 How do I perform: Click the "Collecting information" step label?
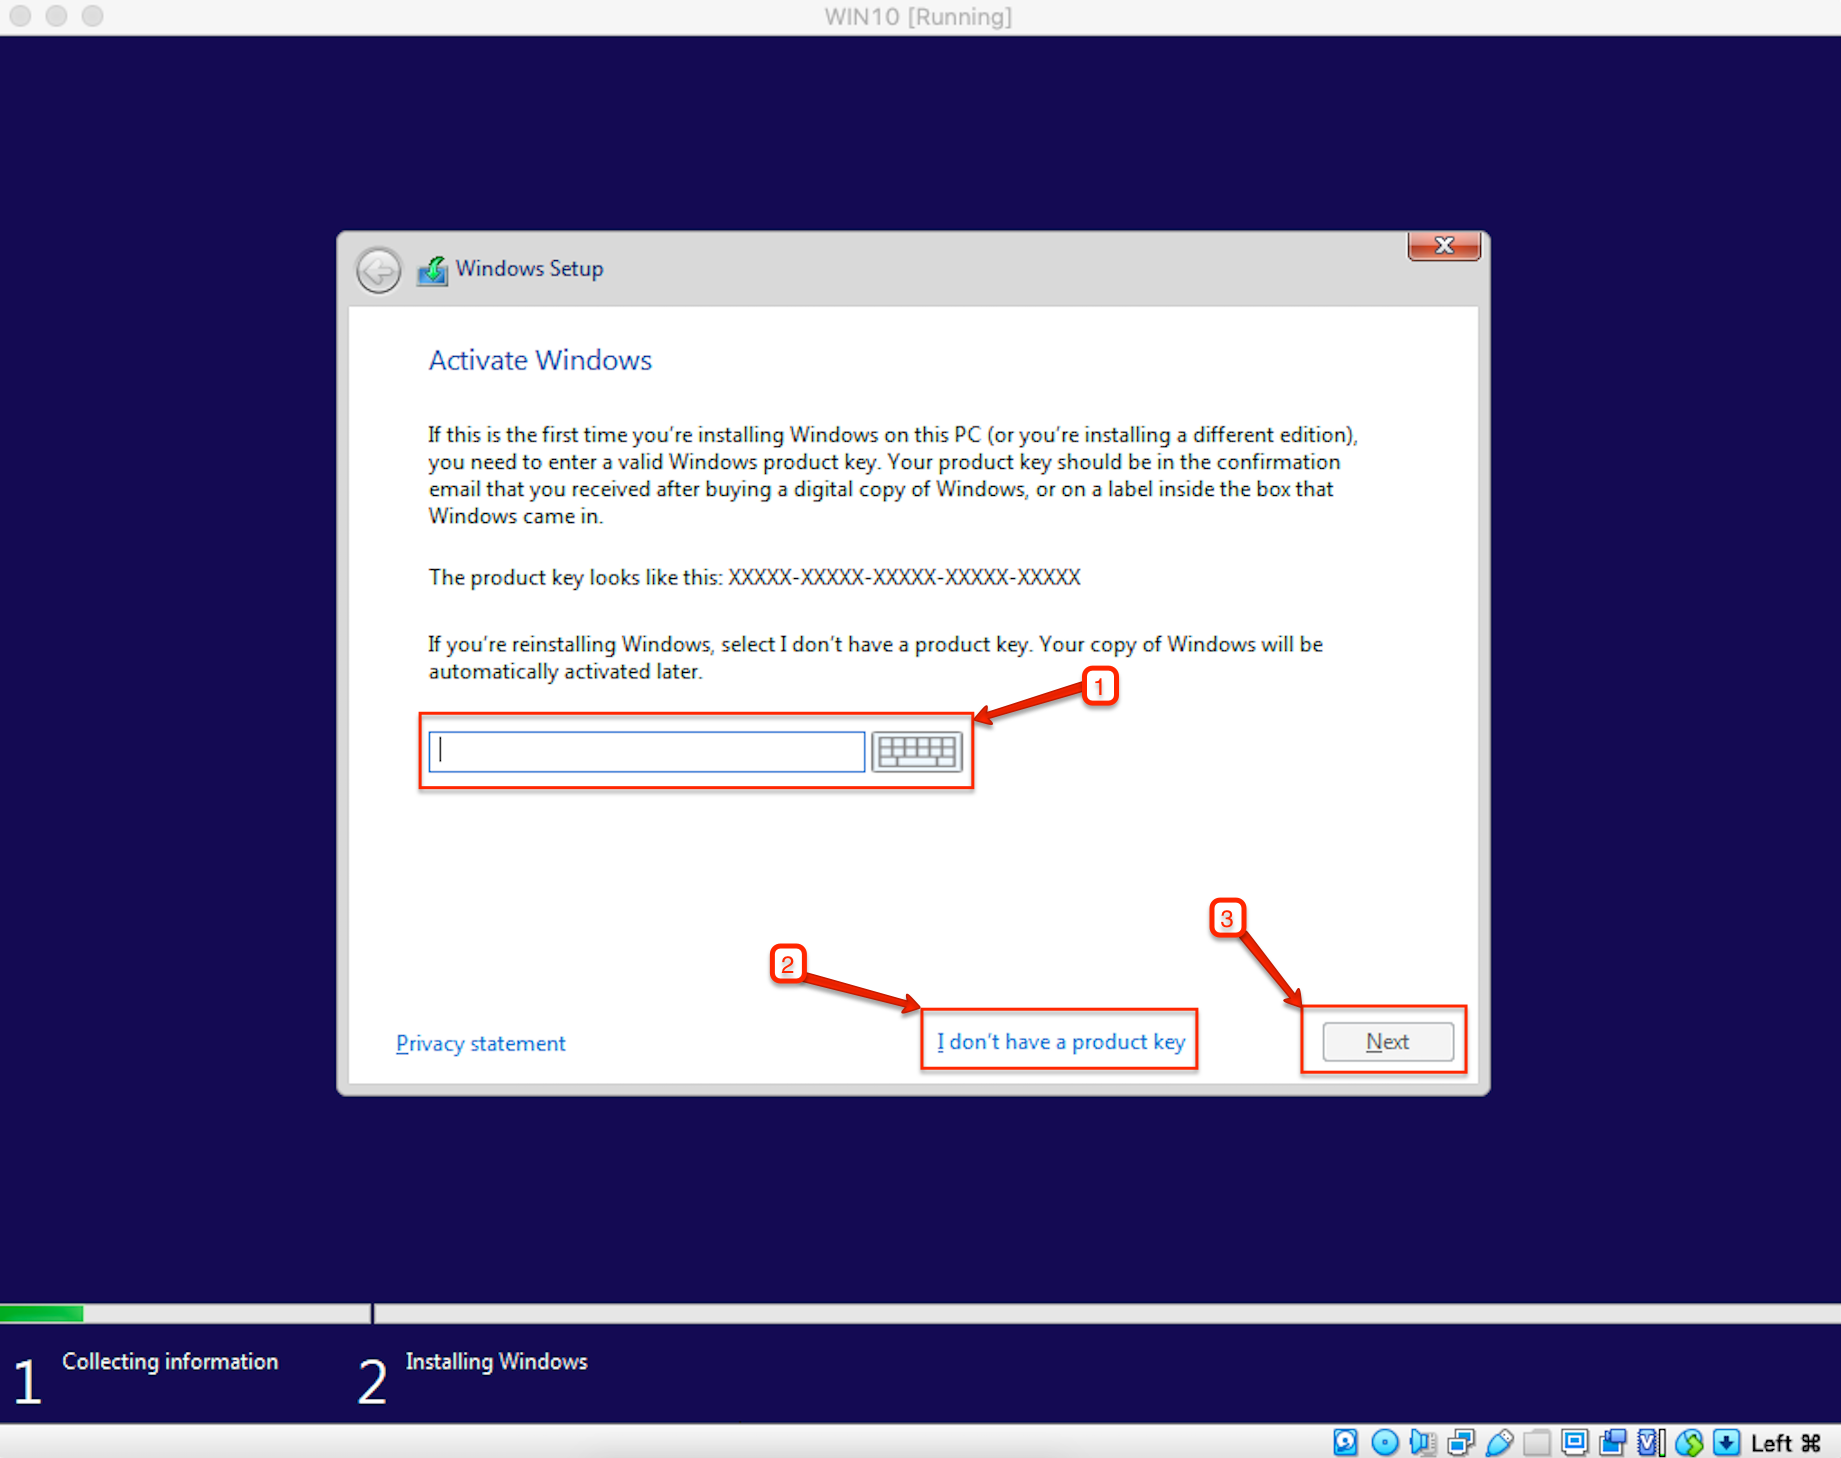point(170,1362)
